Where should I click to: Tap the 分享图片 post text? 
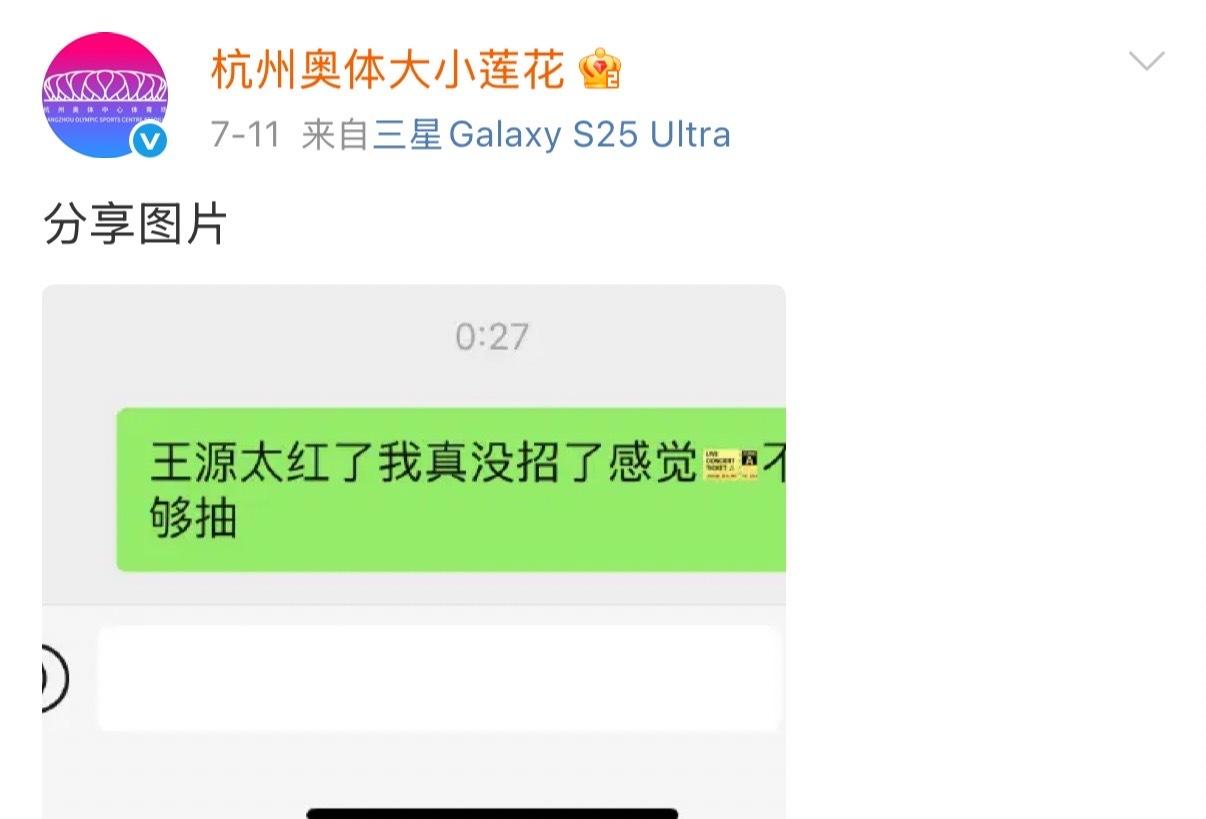point(136,225)
